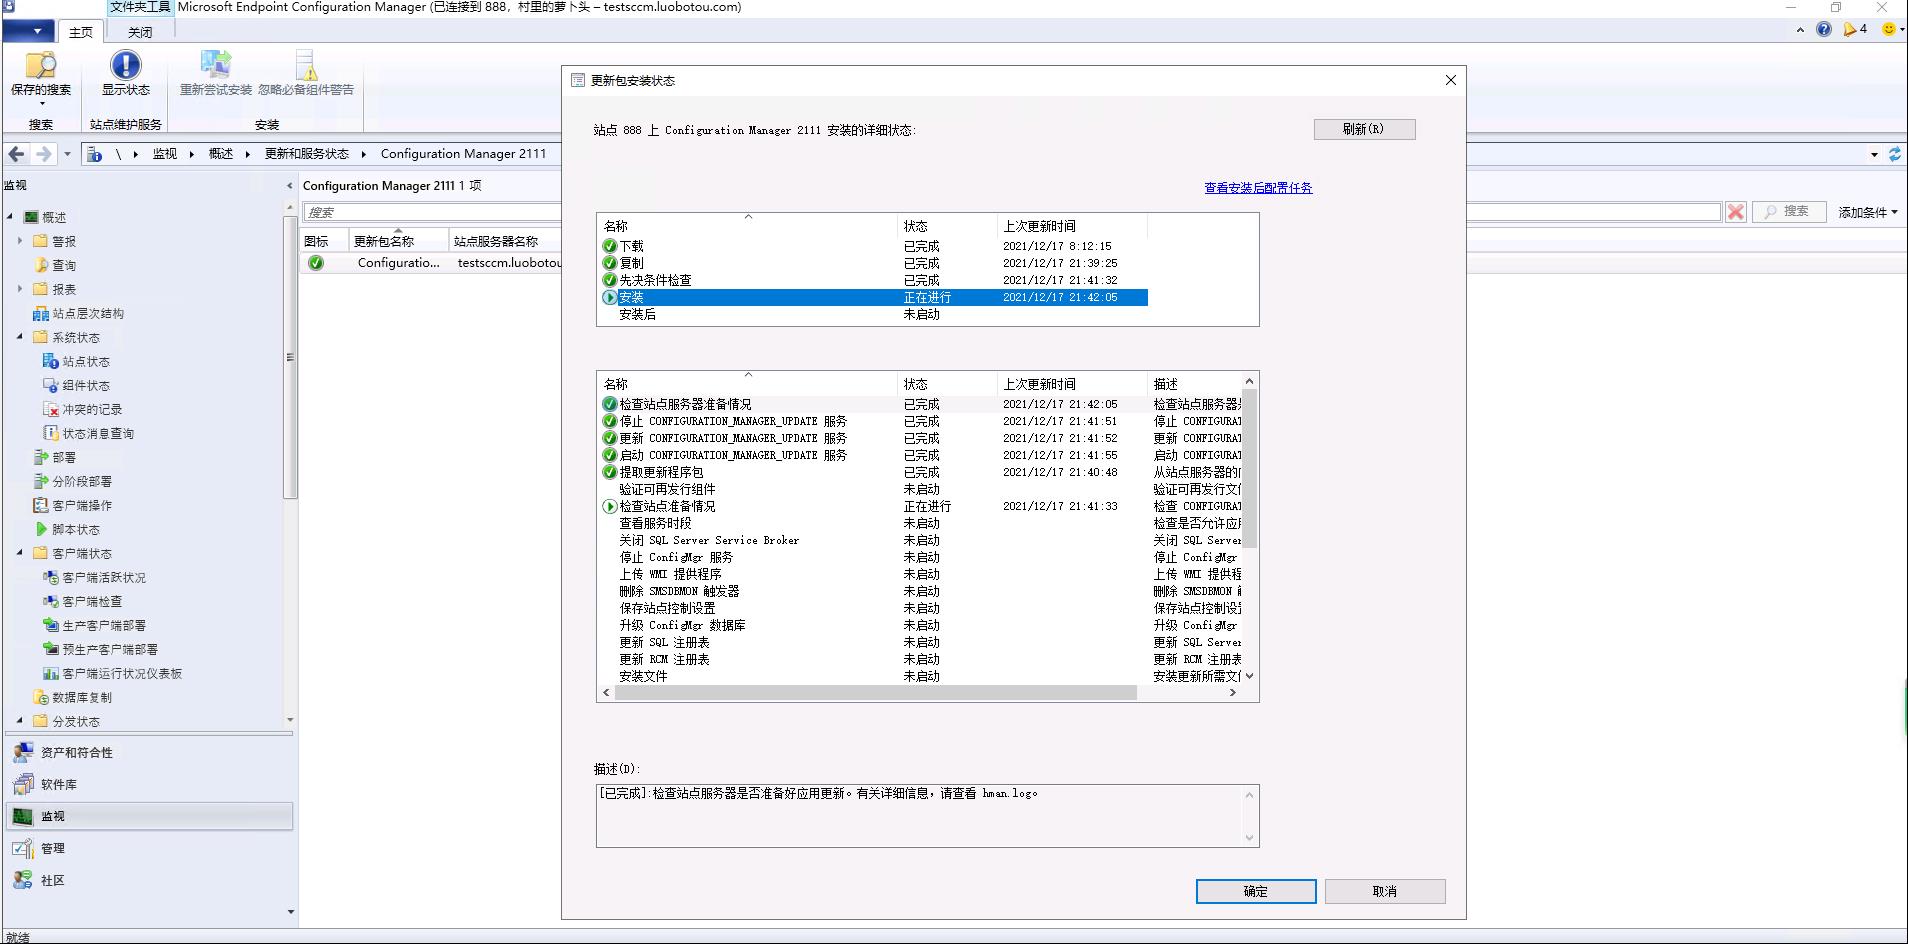Select the 先决条件检查 row

click(873, 280)
